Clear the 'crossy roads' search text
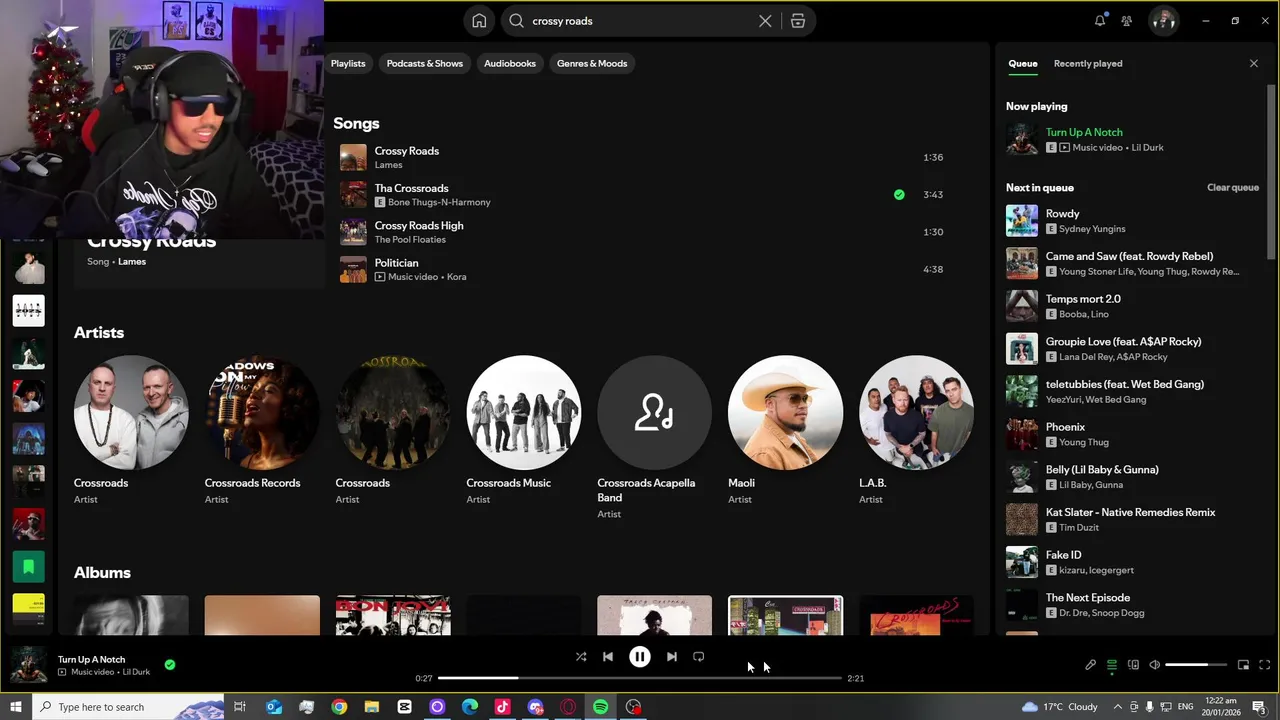The height and width of the screenshot is (720, 1280). (765, 21)
